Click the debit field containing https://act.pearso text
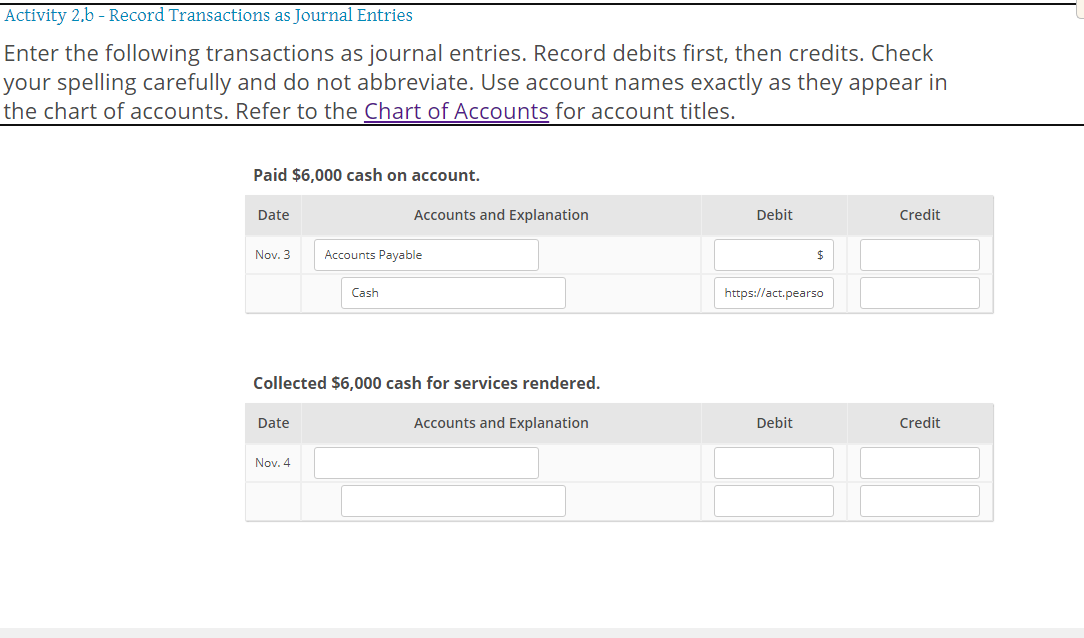 click(774, 292)
